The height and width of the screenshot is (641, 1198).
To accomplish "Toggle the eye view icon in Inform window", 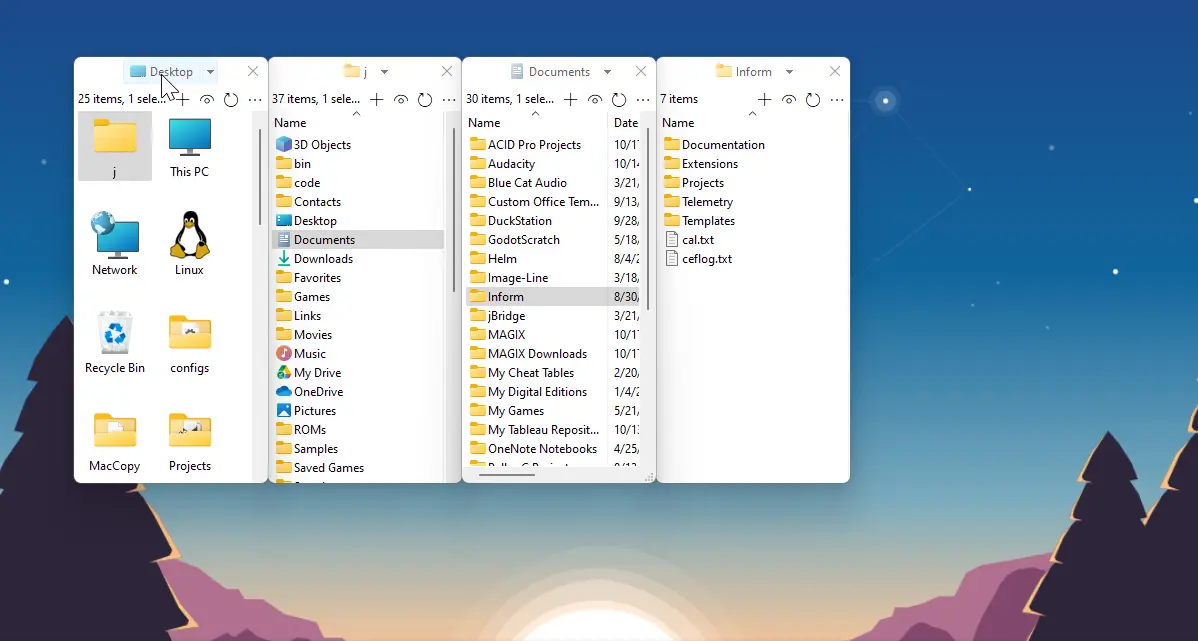I will [789, 99].
